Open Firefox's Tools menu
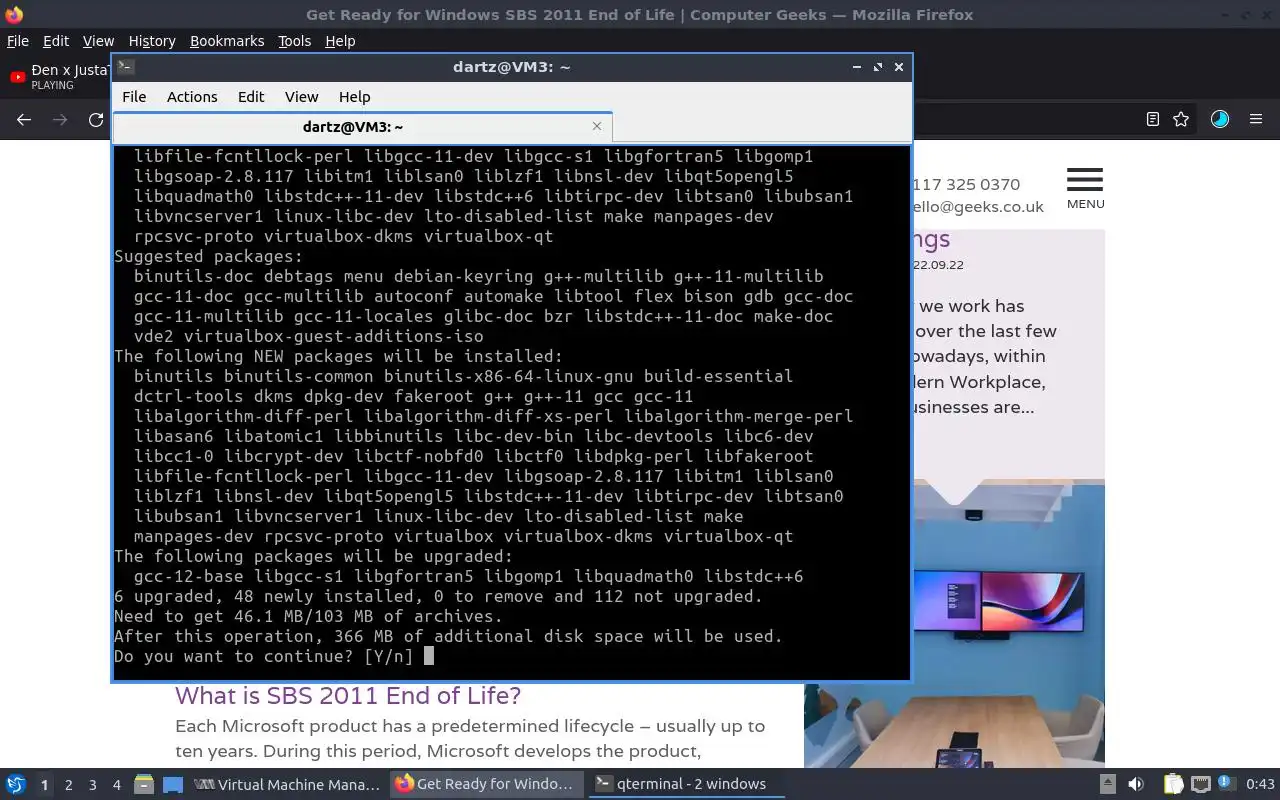 coord(294,41)
